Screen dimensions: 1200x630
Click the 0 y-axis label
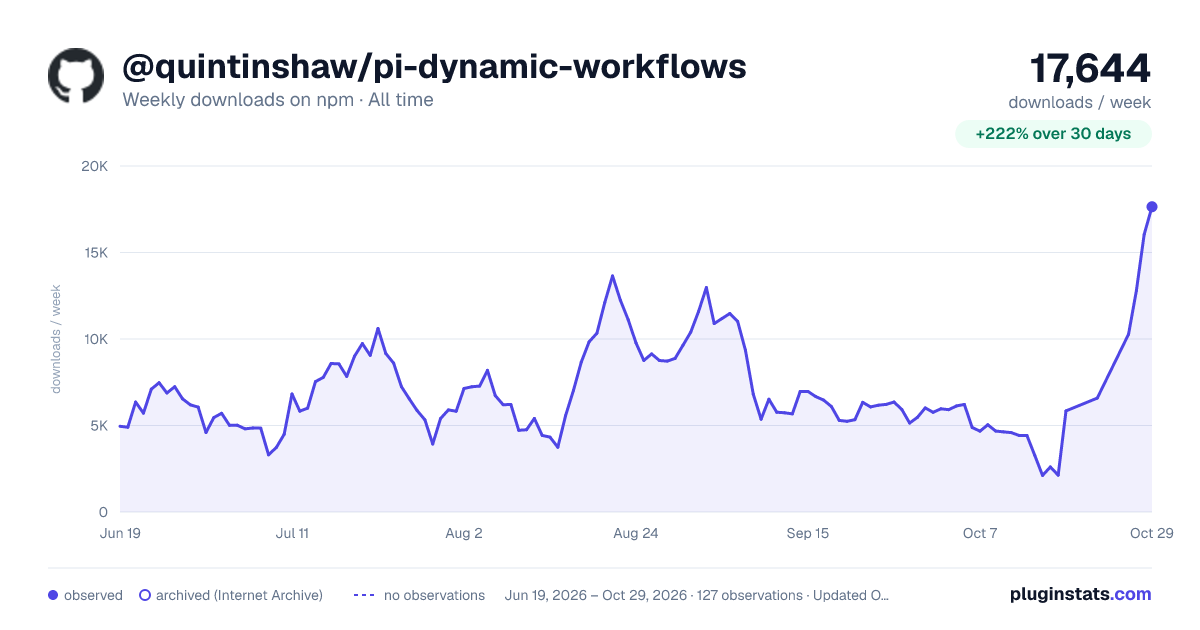pos(104,512)
